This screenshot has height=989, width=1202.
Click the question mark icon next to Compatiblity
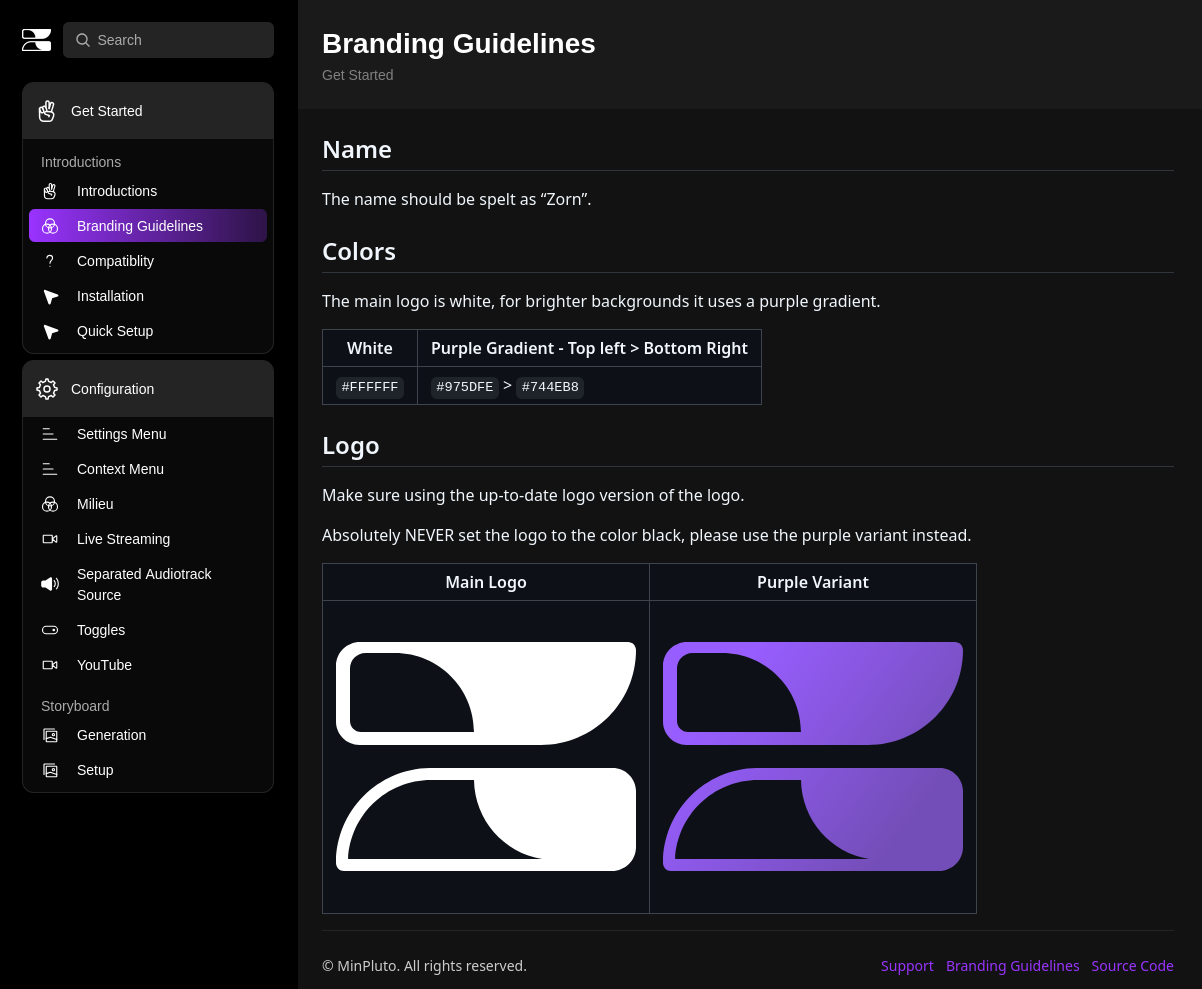click(x=50, y=261)
